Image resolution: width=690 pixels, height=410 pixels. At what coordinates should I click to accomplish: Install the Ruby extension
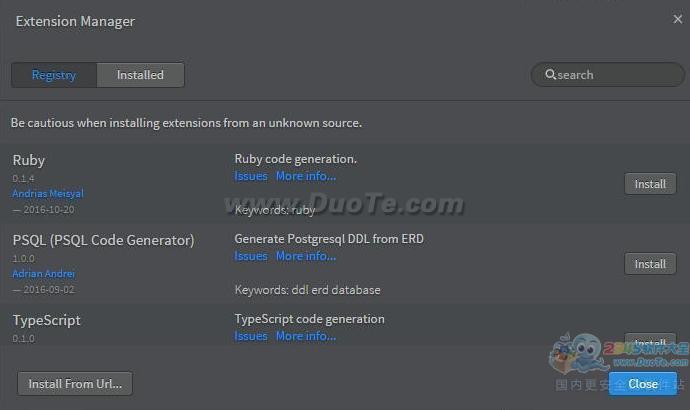(650, 184)
